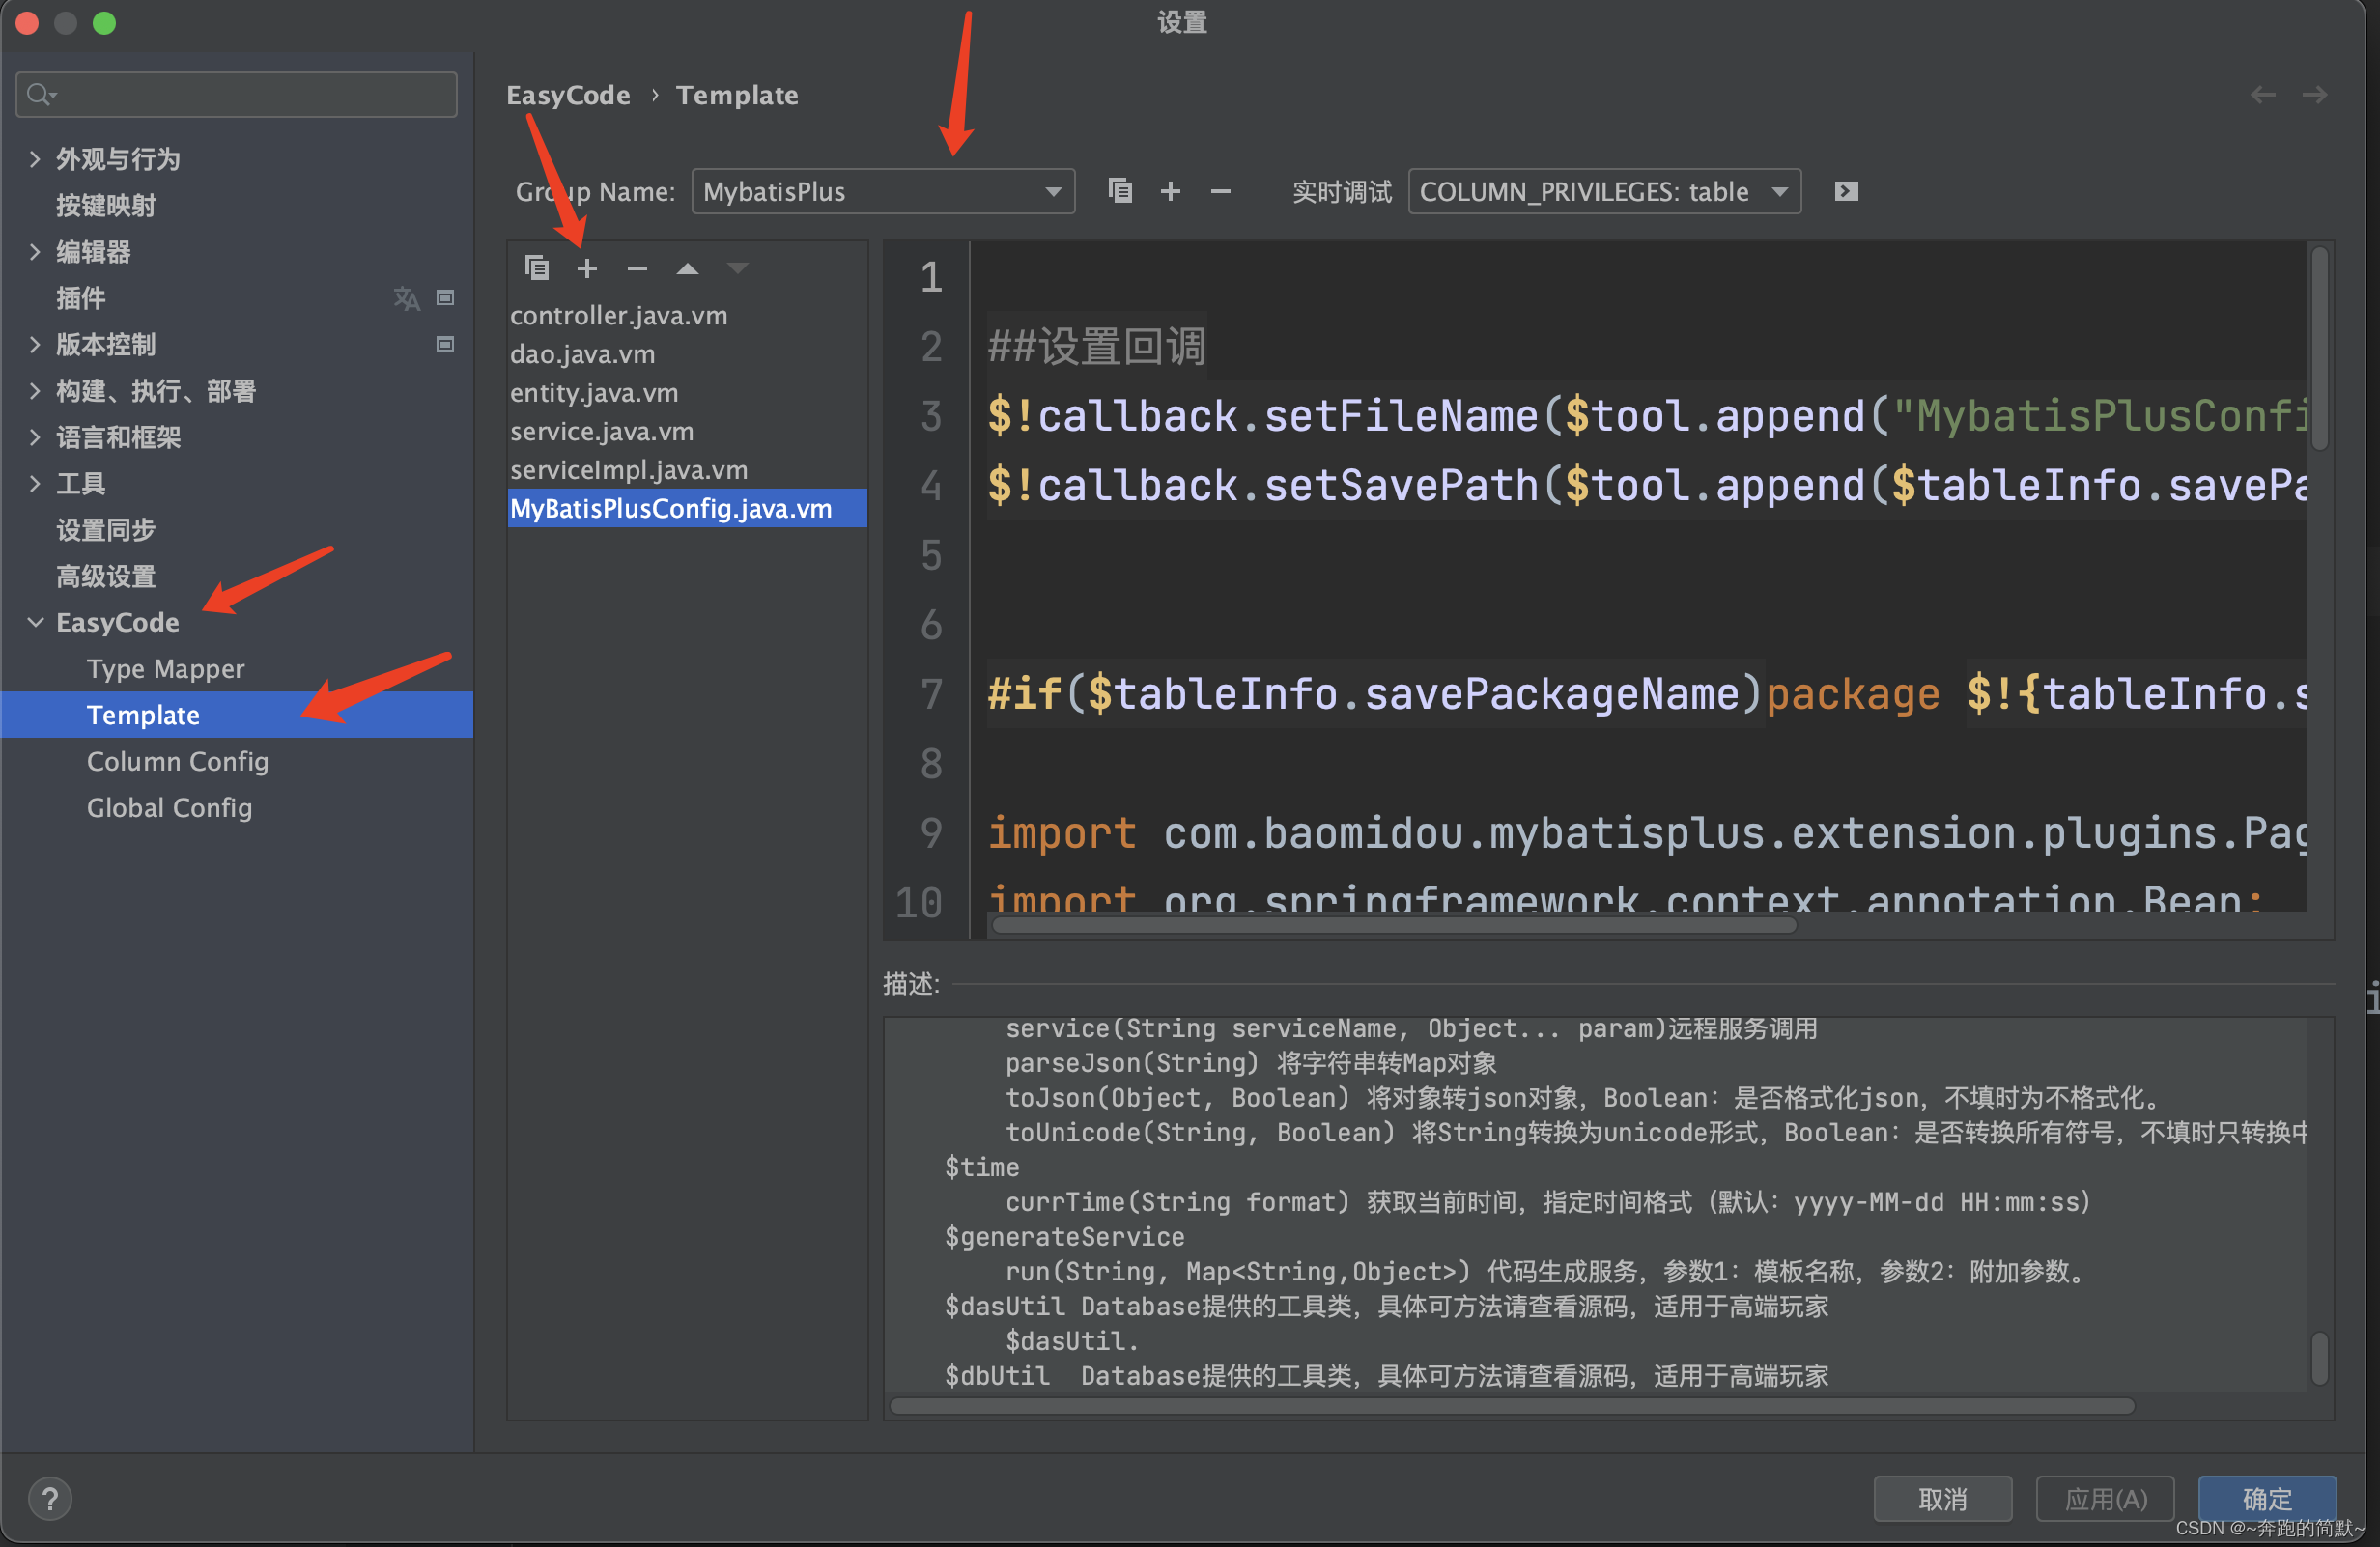The width and height of the screenshot is (2380, 1547).
Task: Expand the 构建、执行、部署 node
Action: [35, 391]
